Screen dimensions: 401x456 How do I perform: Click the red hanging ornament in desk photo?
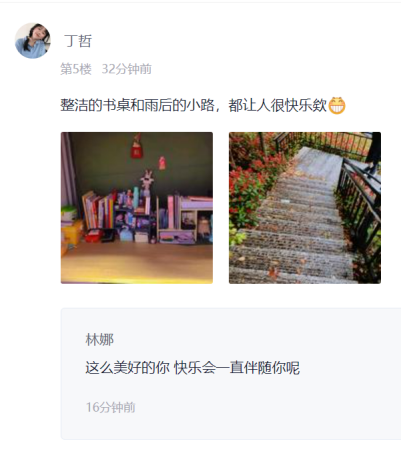(136, 146)
